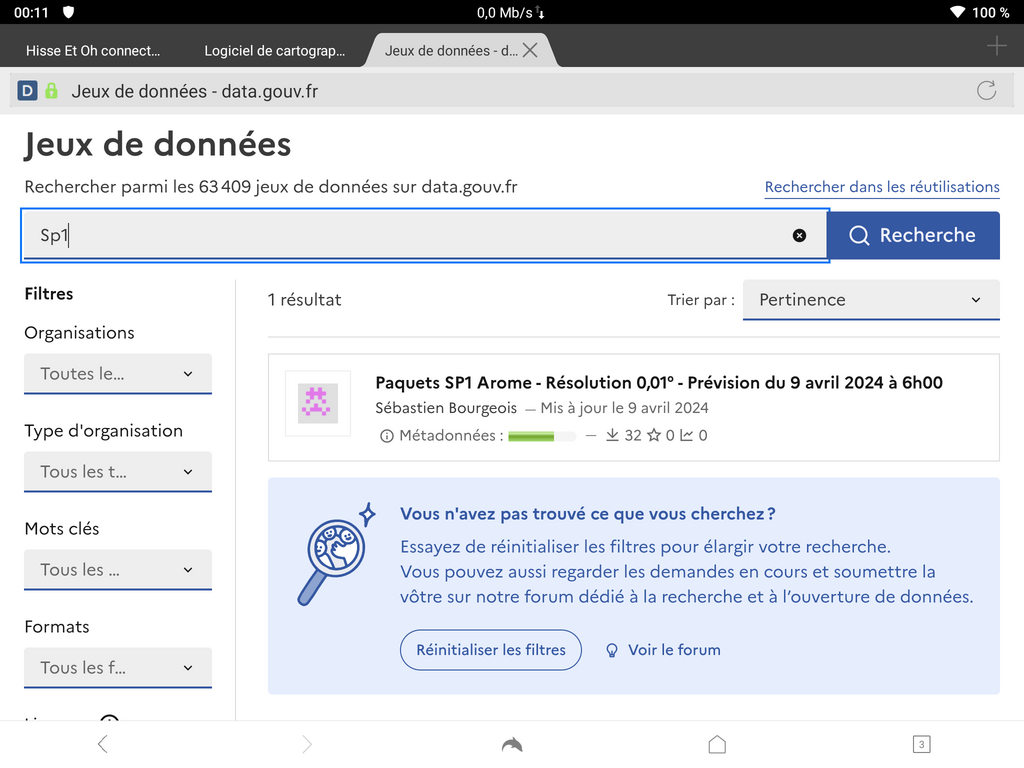Expand the Type d'organisation filter dropdown

coord(118,472)
